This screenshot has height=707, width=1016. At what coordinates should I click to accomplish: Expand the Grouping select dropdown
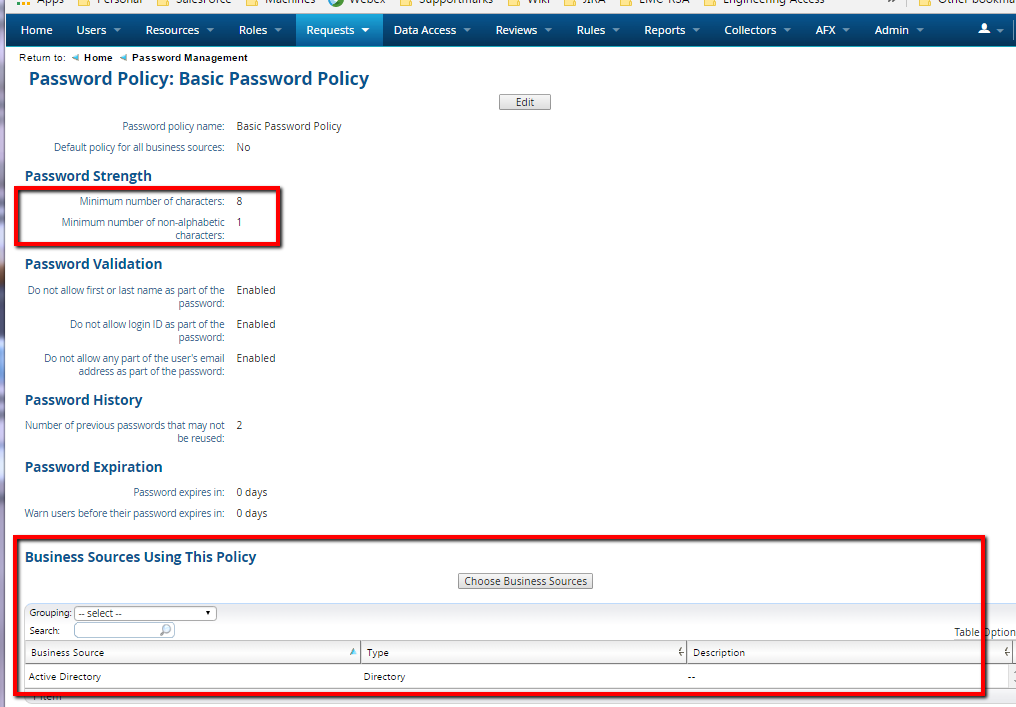coord(145,613)
